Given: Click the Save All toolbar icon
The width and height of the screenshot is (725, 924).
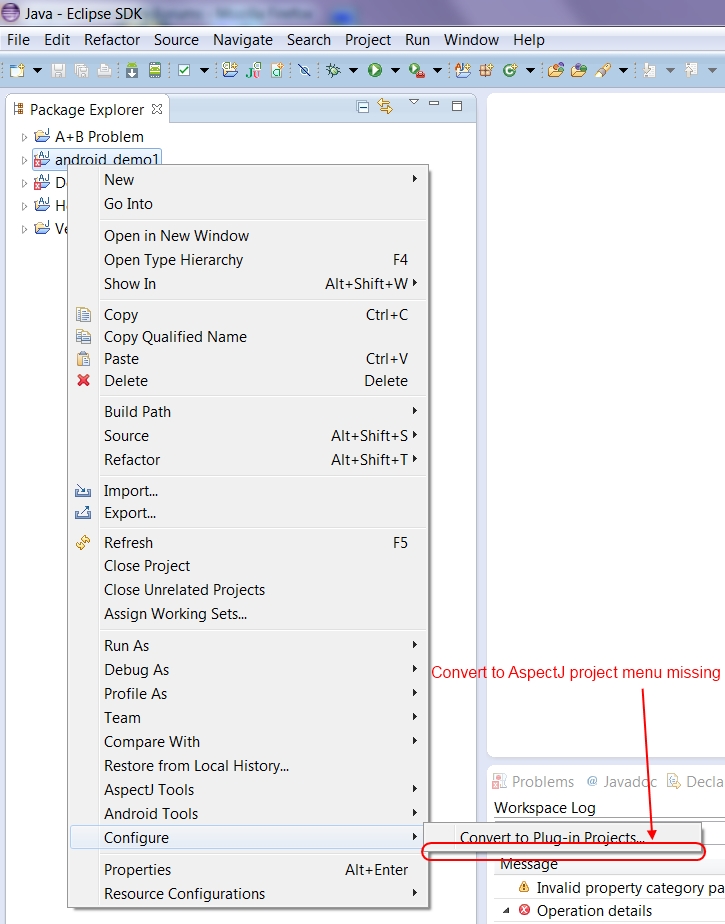Looking at the screenshot, I should tap(81, 71).
